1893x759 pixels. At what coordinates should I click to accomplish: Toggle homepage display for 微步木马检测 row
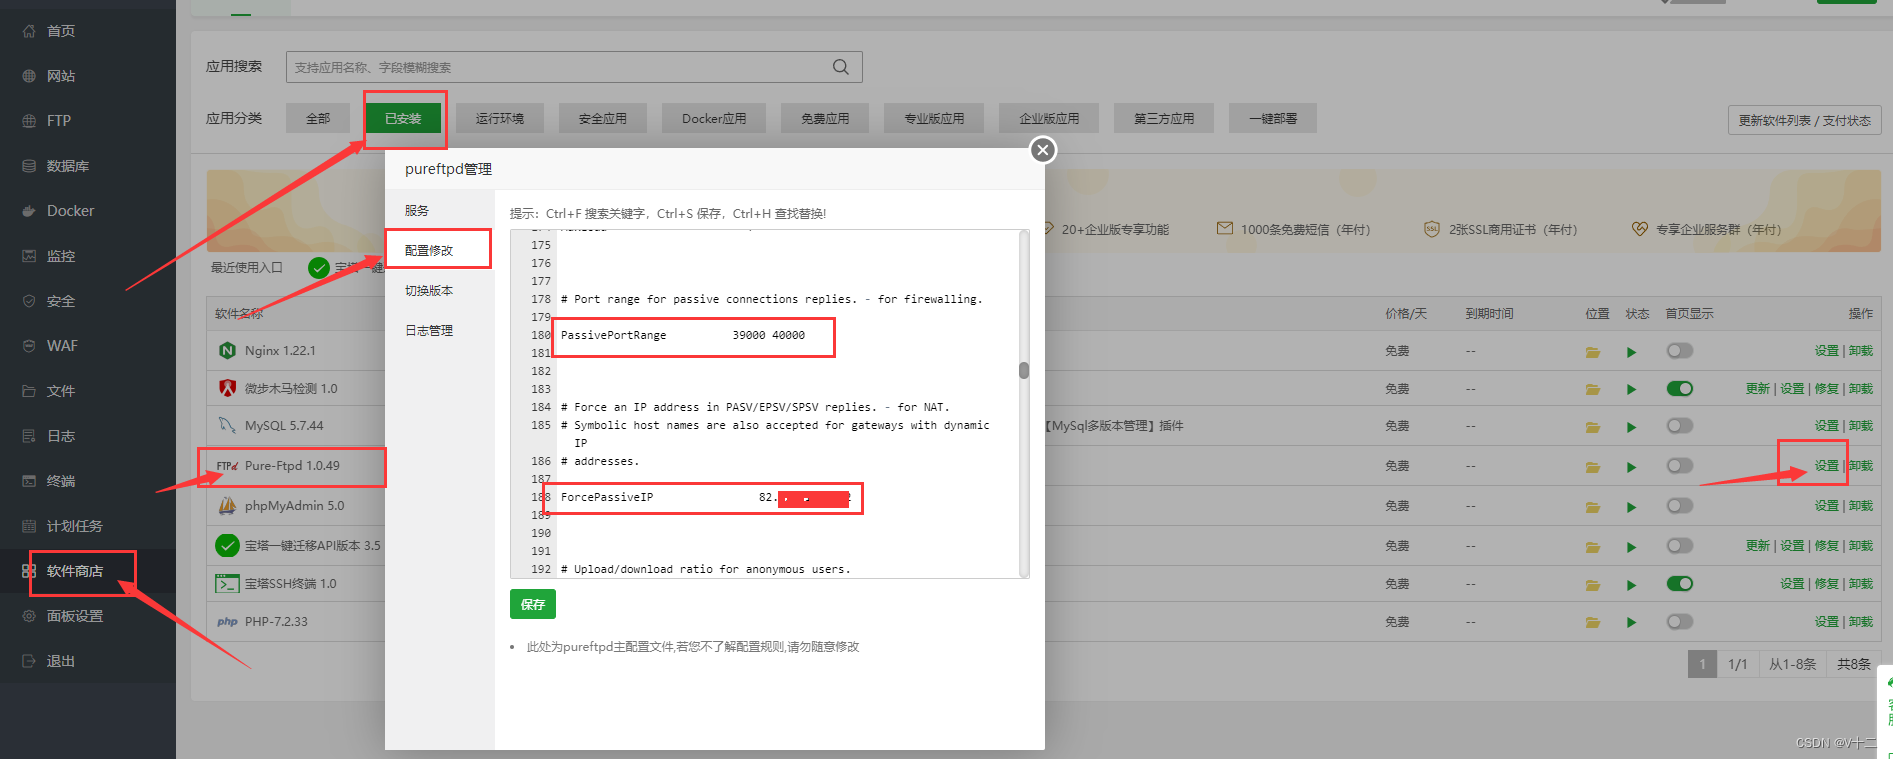(1680, 389)
